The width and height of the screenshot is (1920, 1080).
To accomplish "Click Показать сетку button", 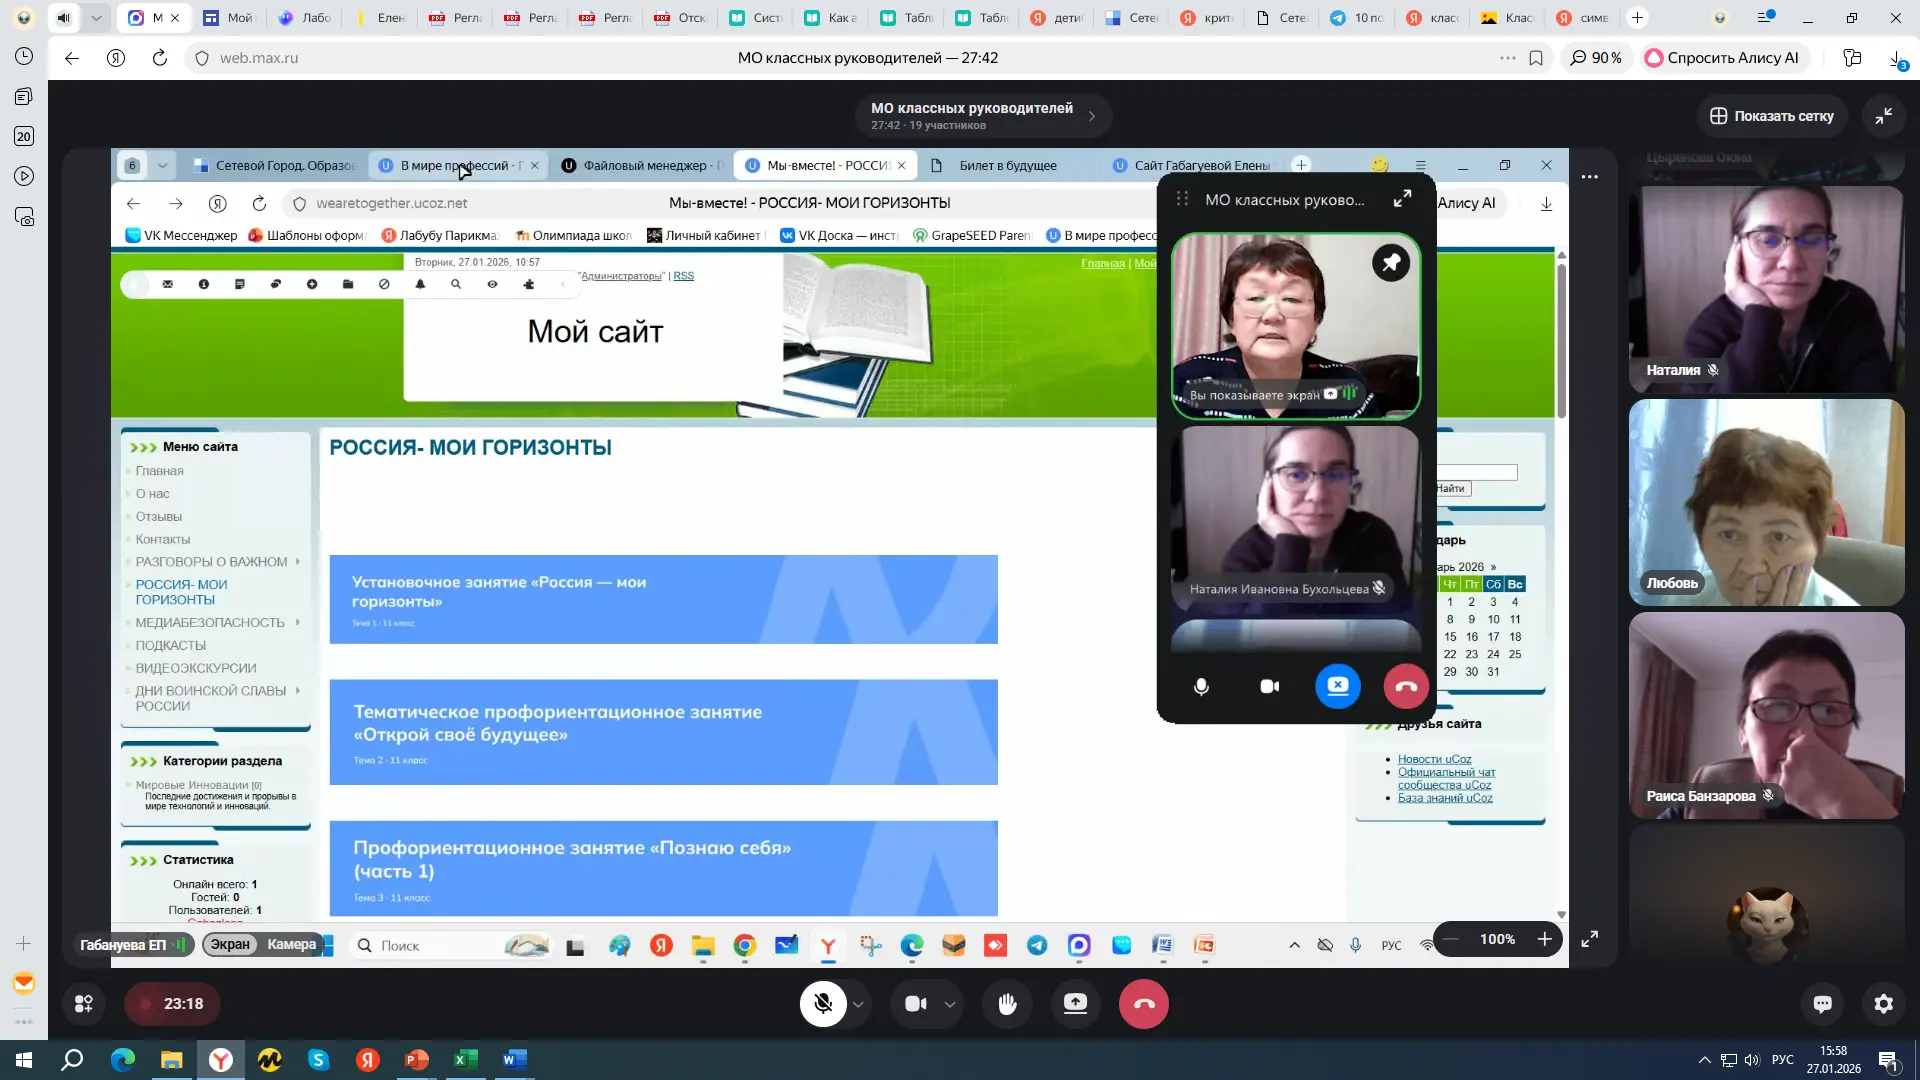I will click(x=1771, y=116).
